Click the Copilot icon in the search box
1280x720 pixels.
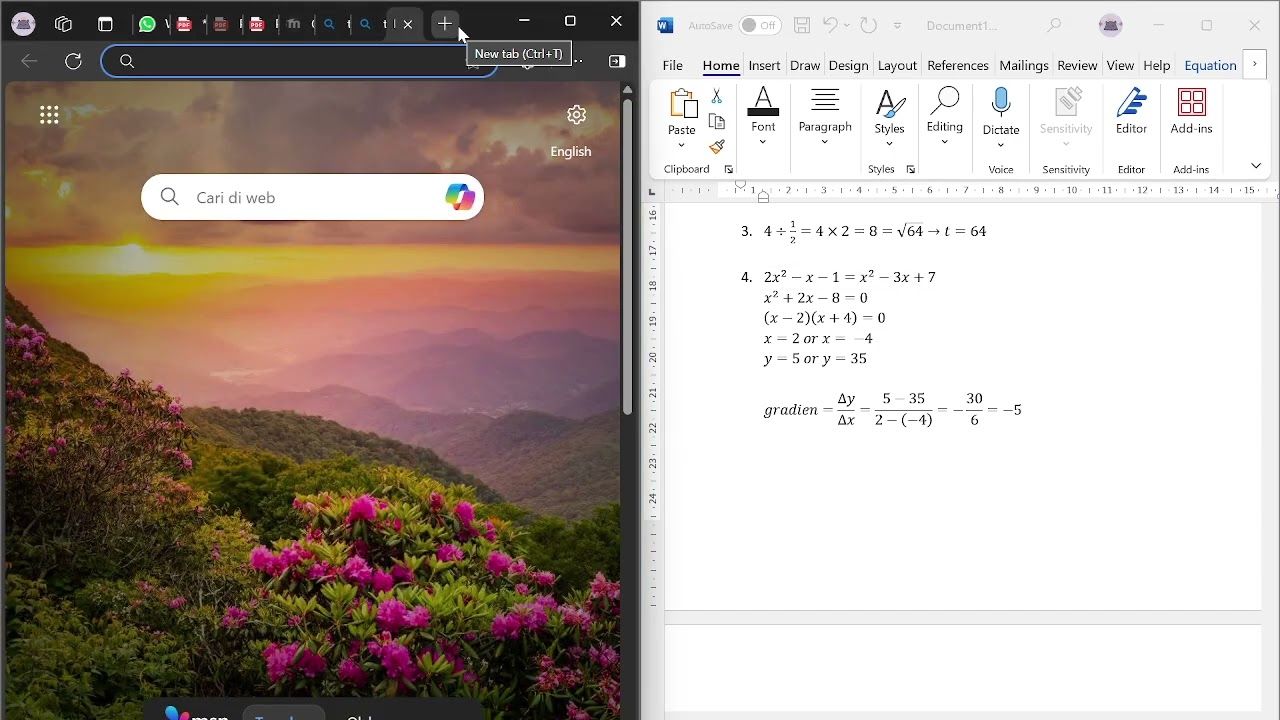[460, 197]
